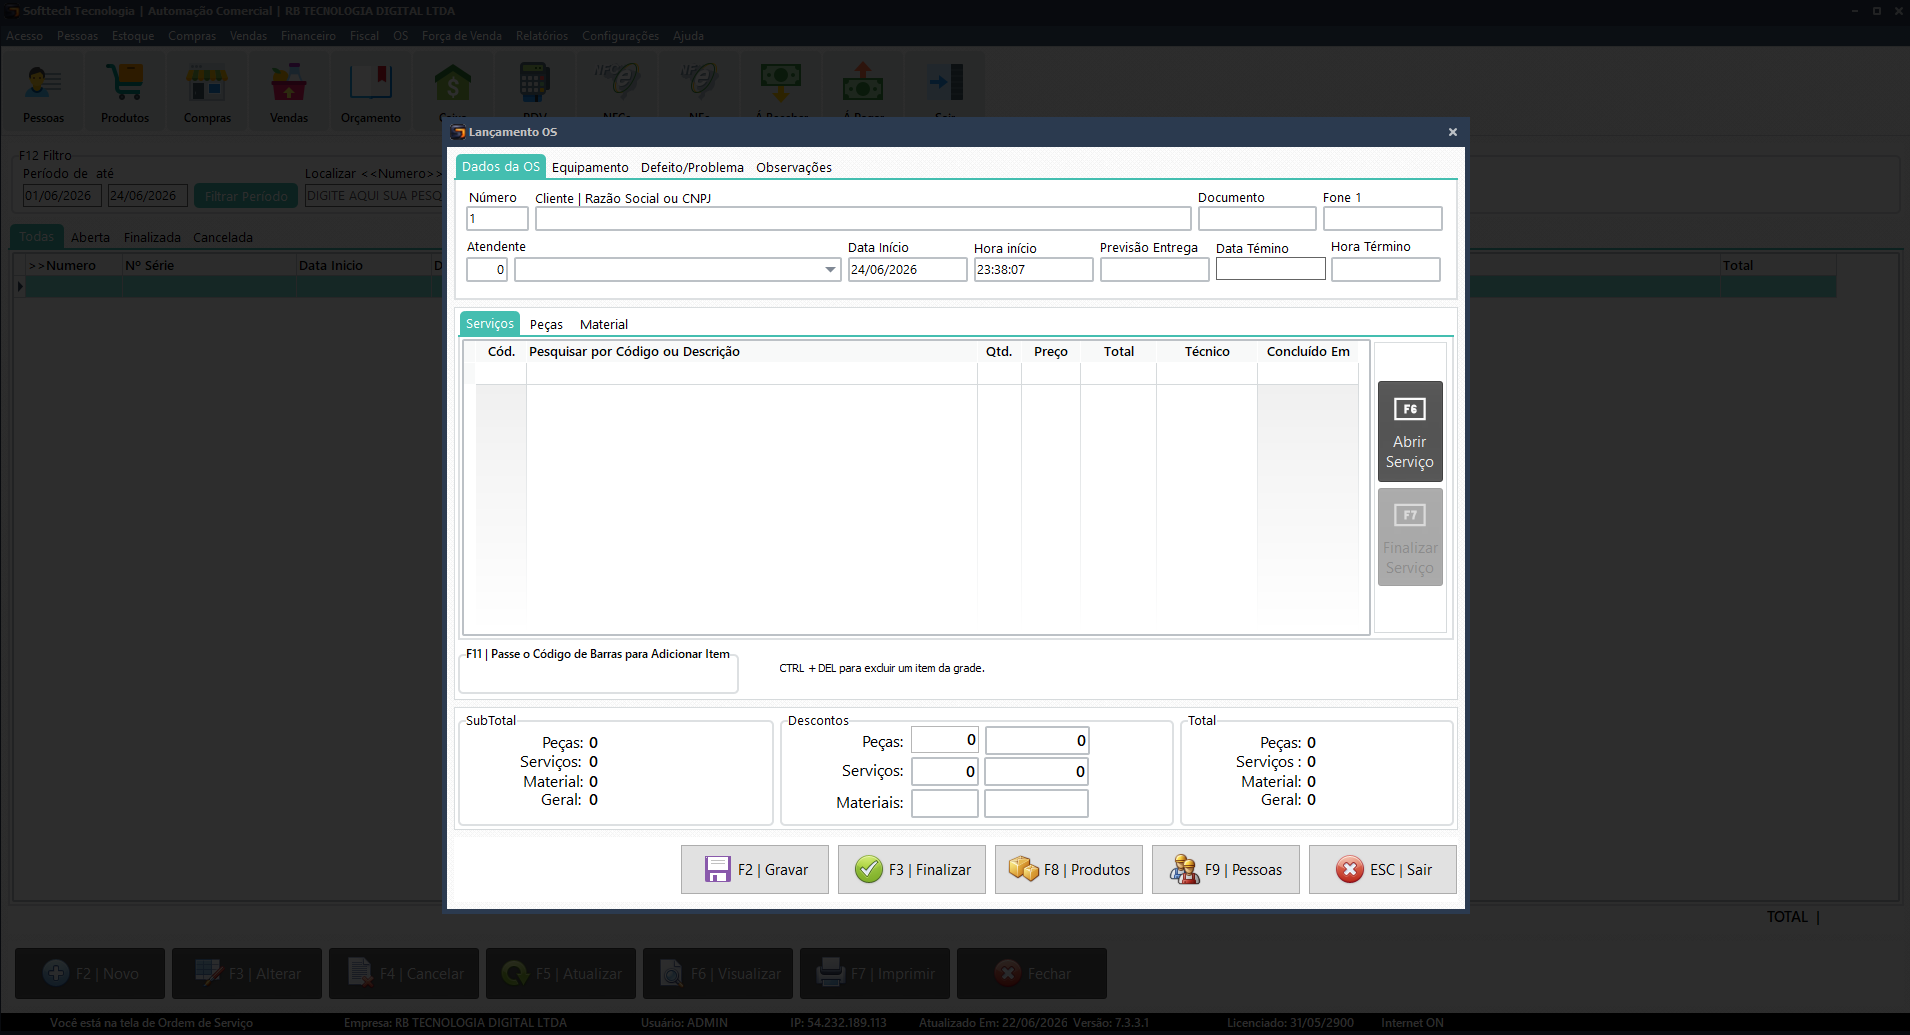Click the Hora Término field
This screenshot has height=1035, width=1910.
(x=1386, y=270)
